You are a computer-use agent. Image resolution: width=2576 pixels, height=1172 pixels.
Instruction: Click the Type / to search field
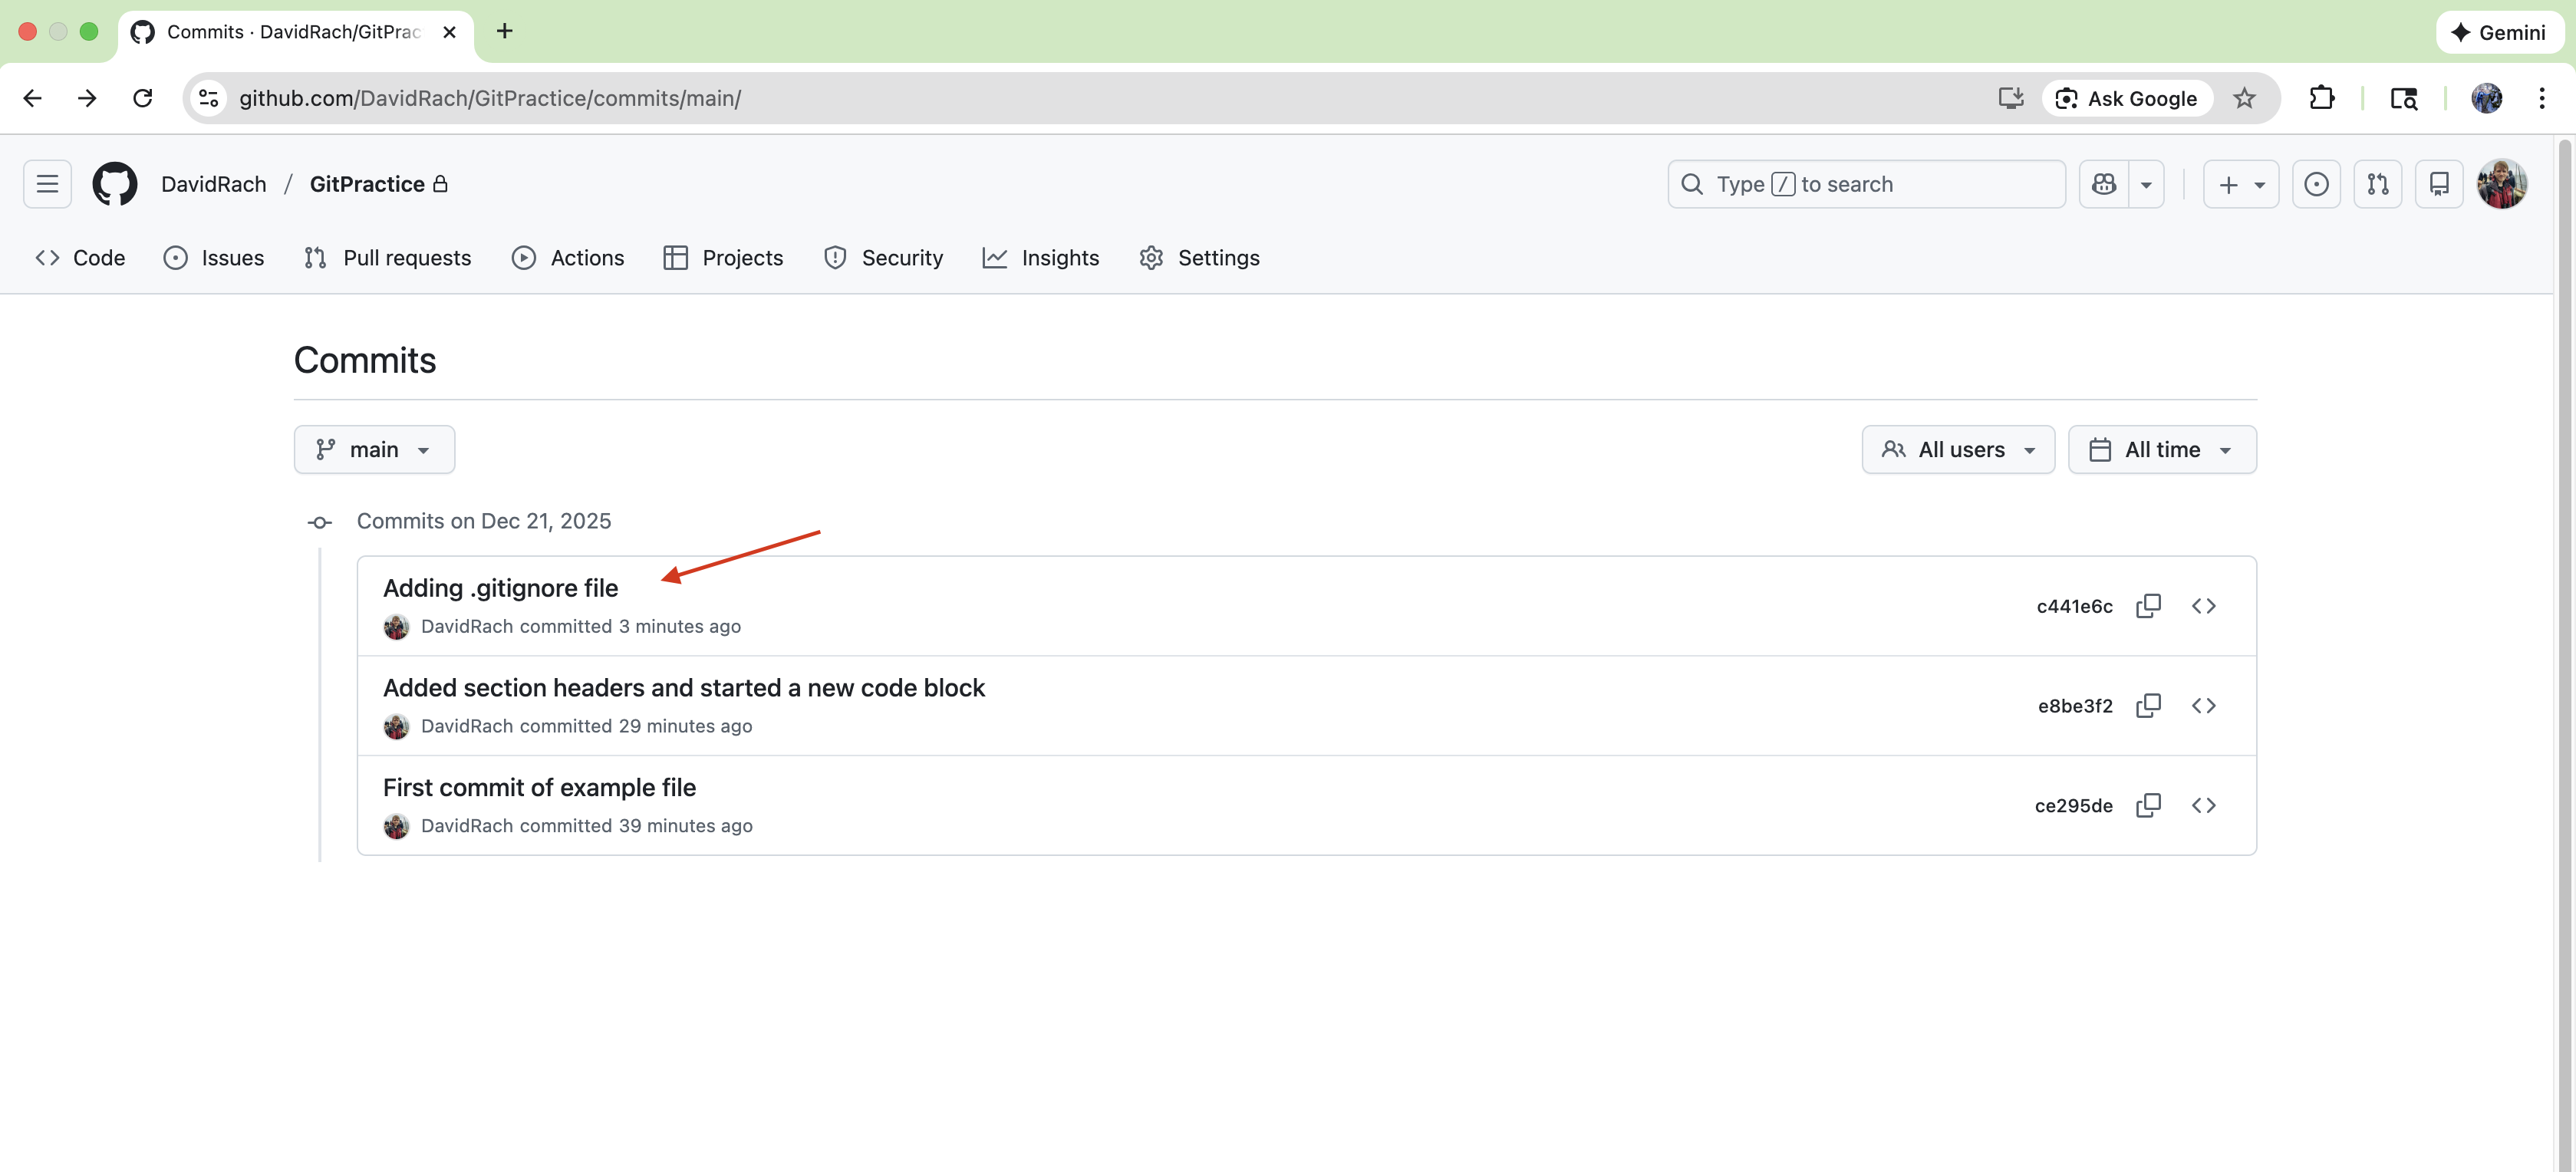(1866, 184)
